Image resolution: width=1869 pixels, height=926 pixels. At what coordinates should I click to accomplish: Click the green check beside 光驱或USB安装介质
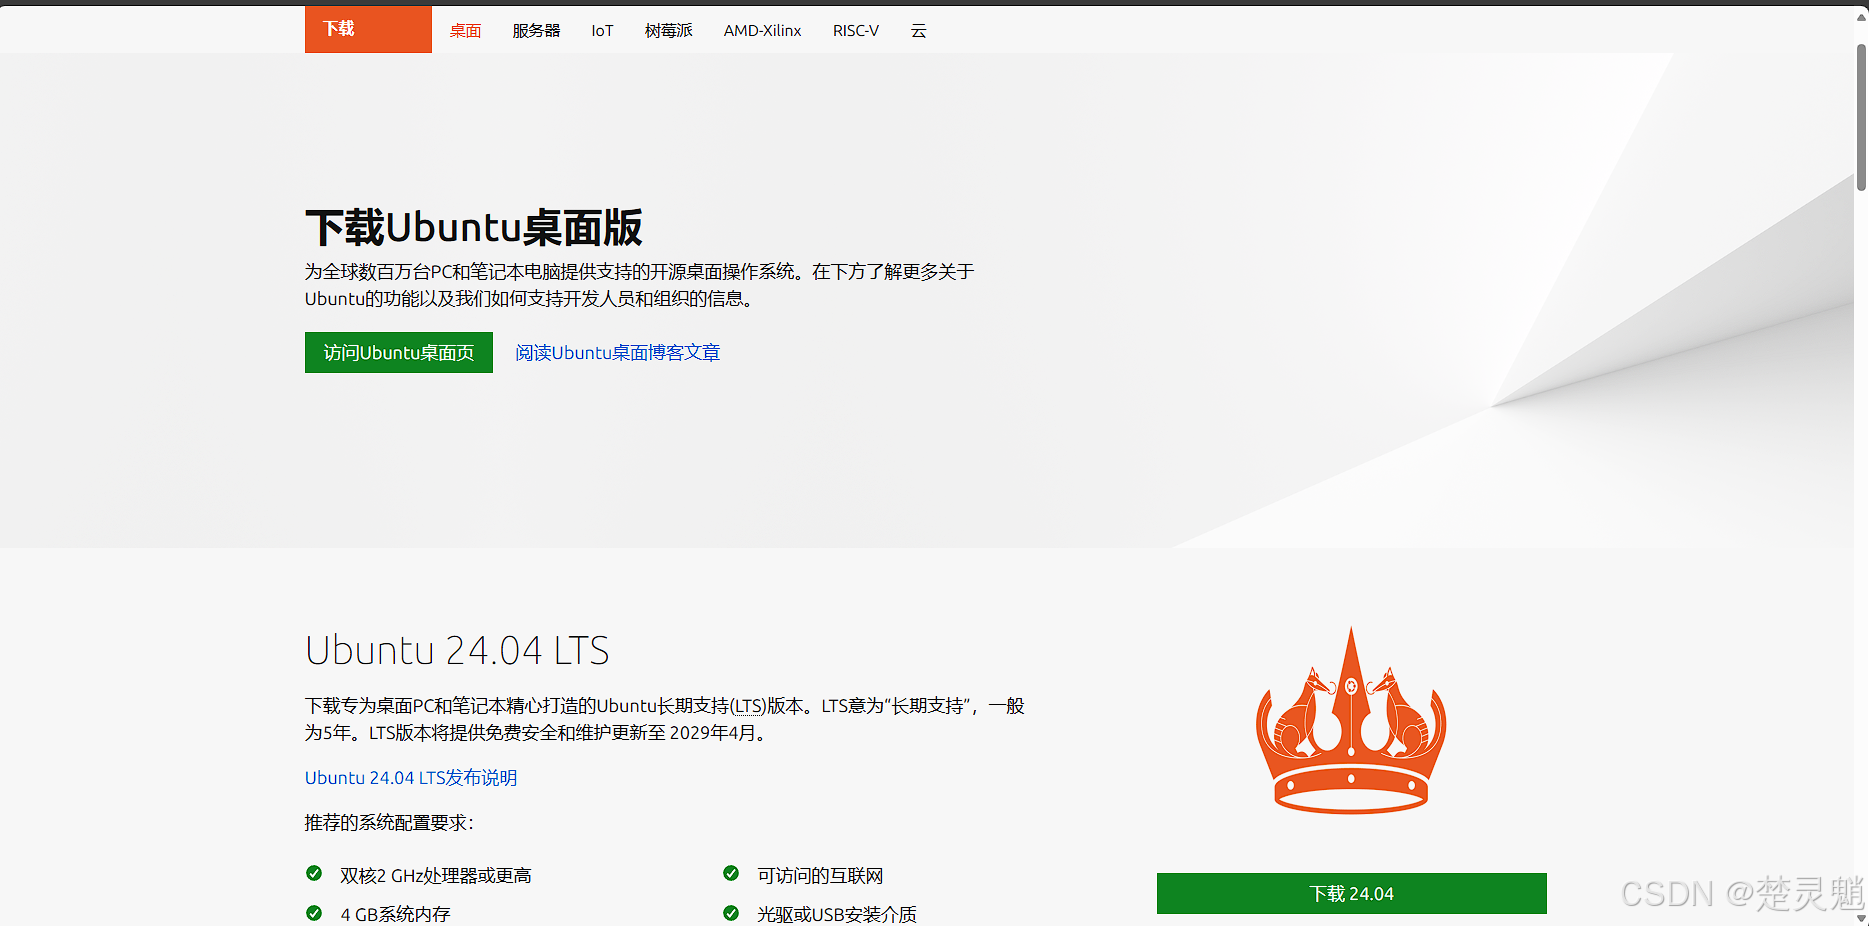[731, 912]
